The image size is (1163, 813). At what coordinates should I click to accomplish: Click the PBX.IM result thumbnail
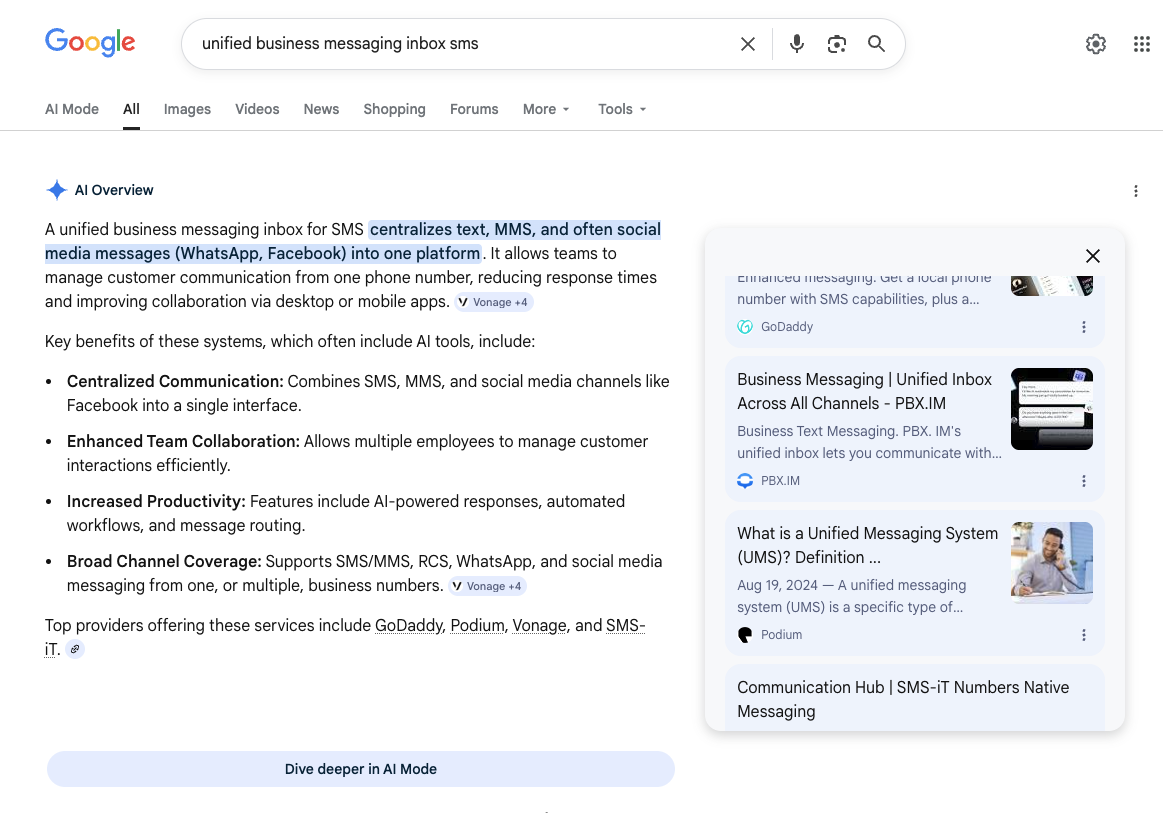(1052, 409)
